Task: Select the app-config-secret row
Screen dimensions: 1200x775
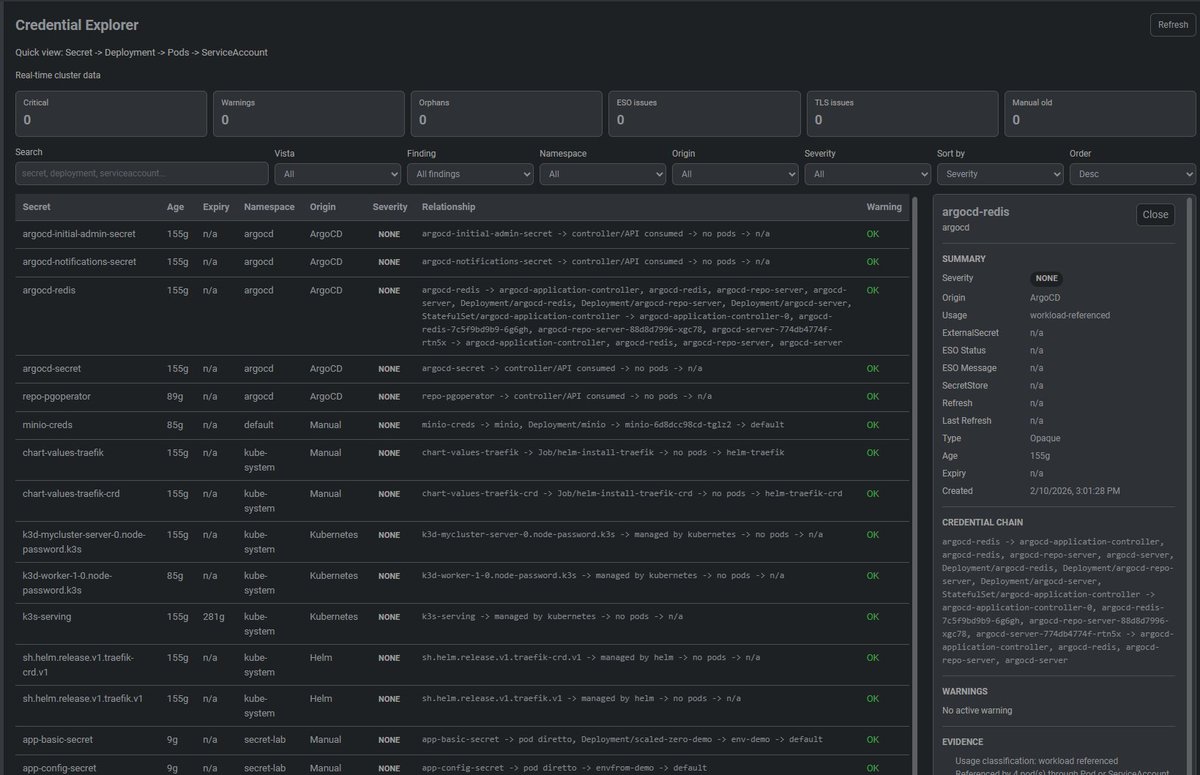Action: point(463,765)
